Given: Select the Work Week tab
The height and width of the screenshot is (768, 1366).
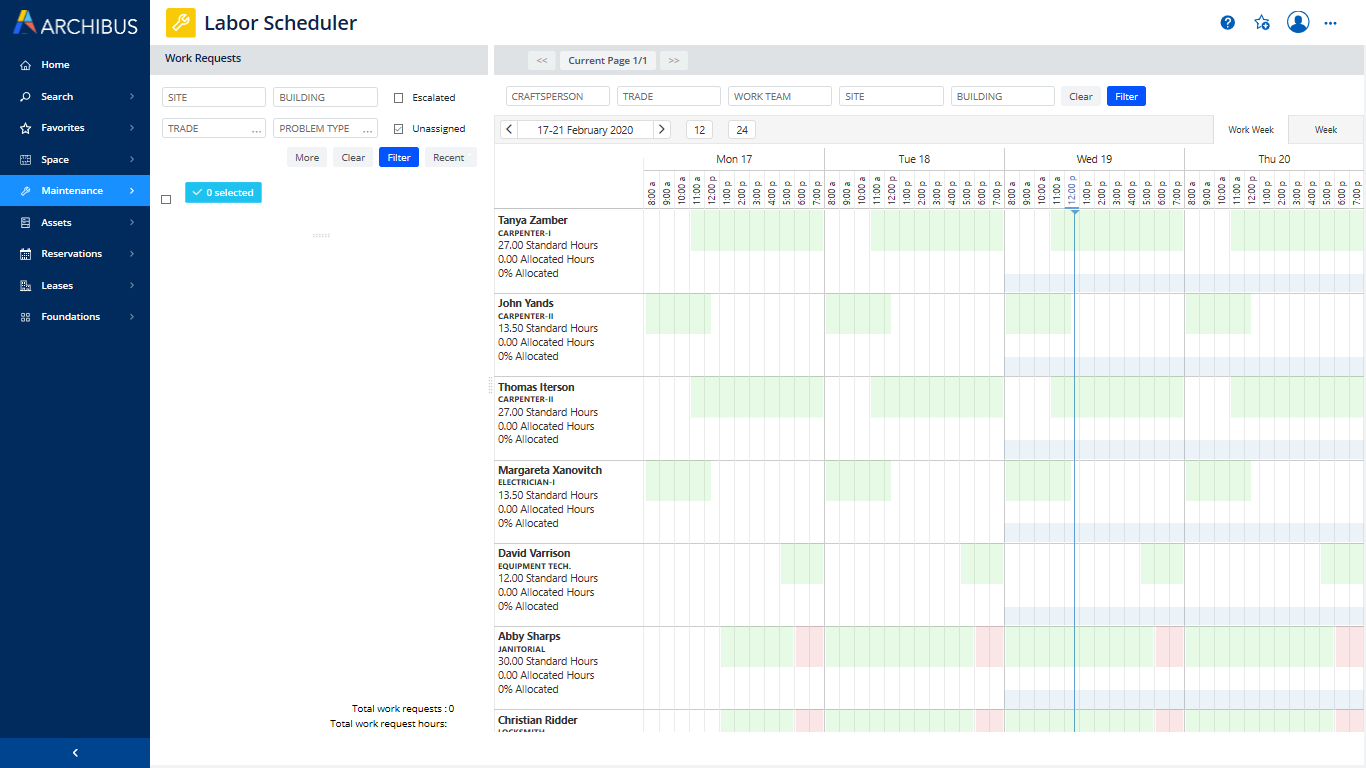Looking at the screenshot, I should (x=1250, y=130).
